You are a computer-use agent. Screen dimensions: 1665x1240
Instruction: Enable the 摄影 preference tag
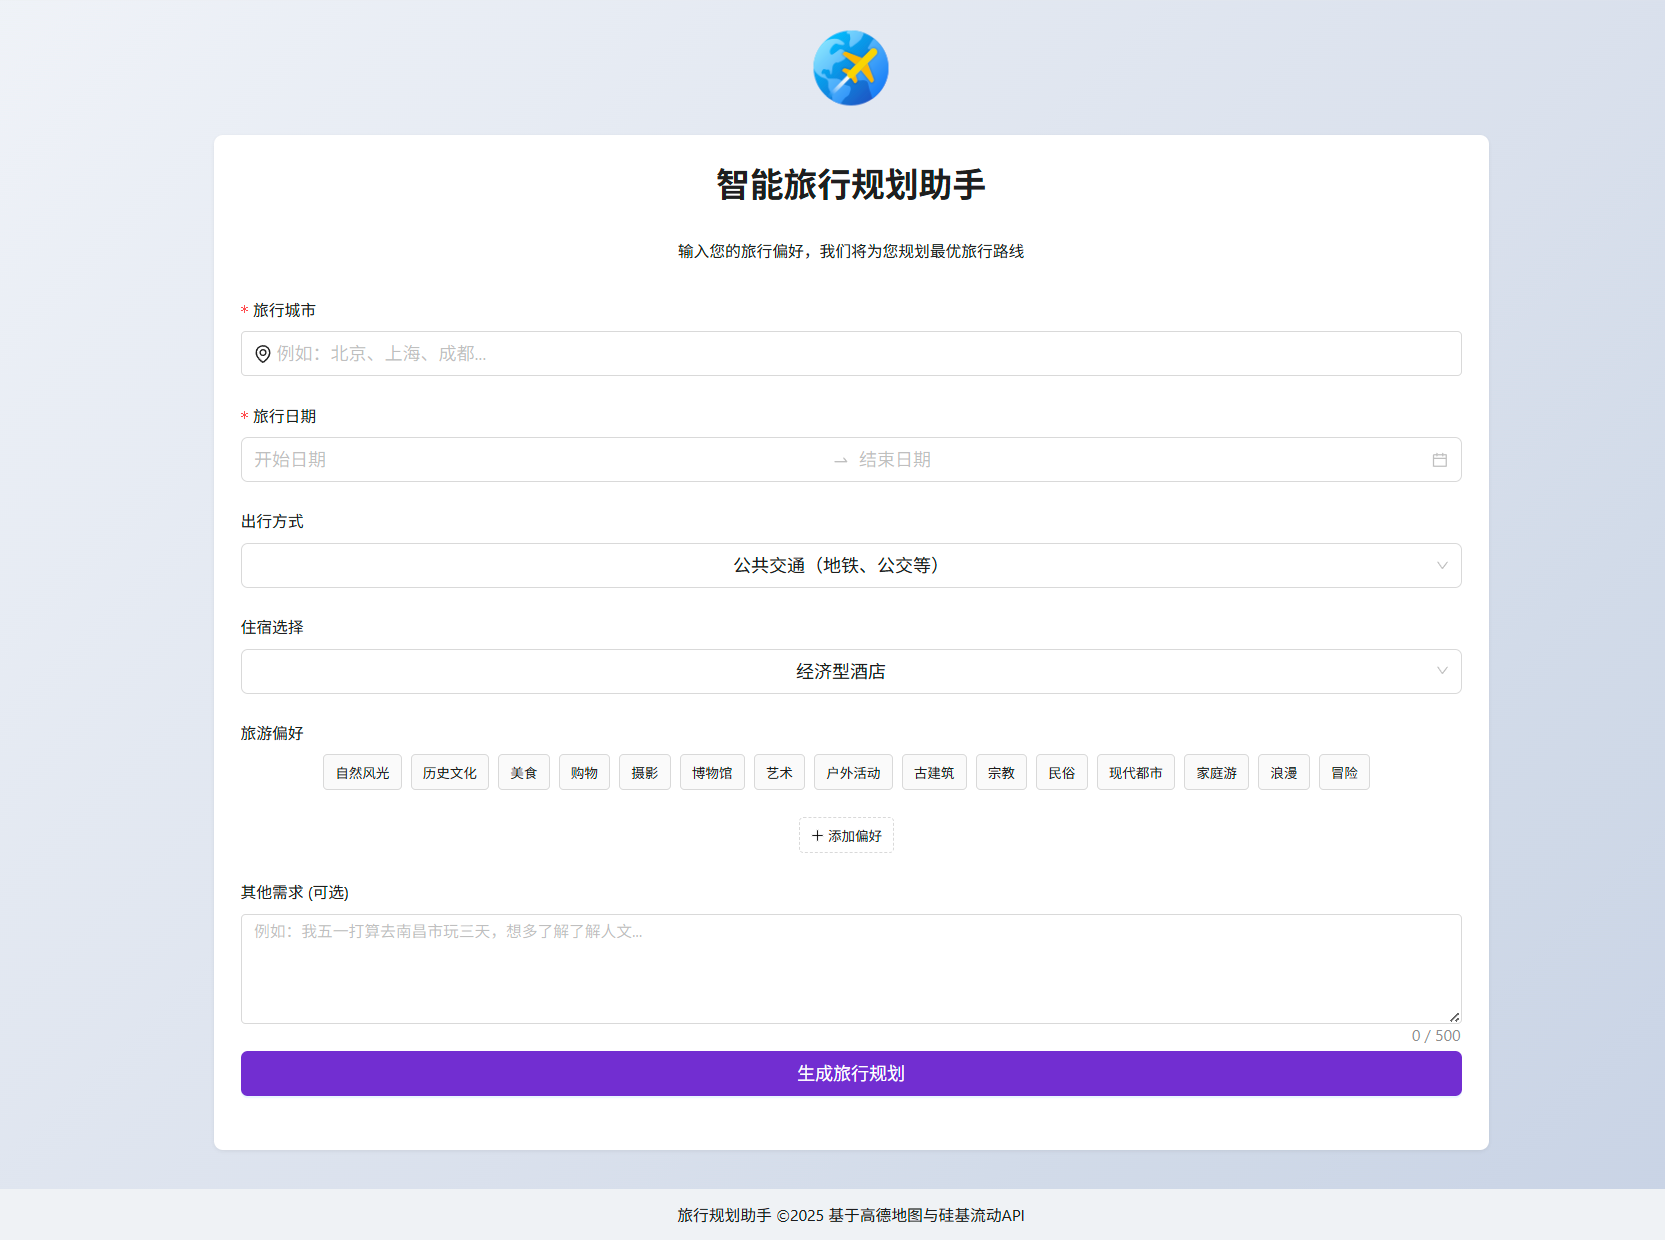pyautogui.click(x=644, y=773)
